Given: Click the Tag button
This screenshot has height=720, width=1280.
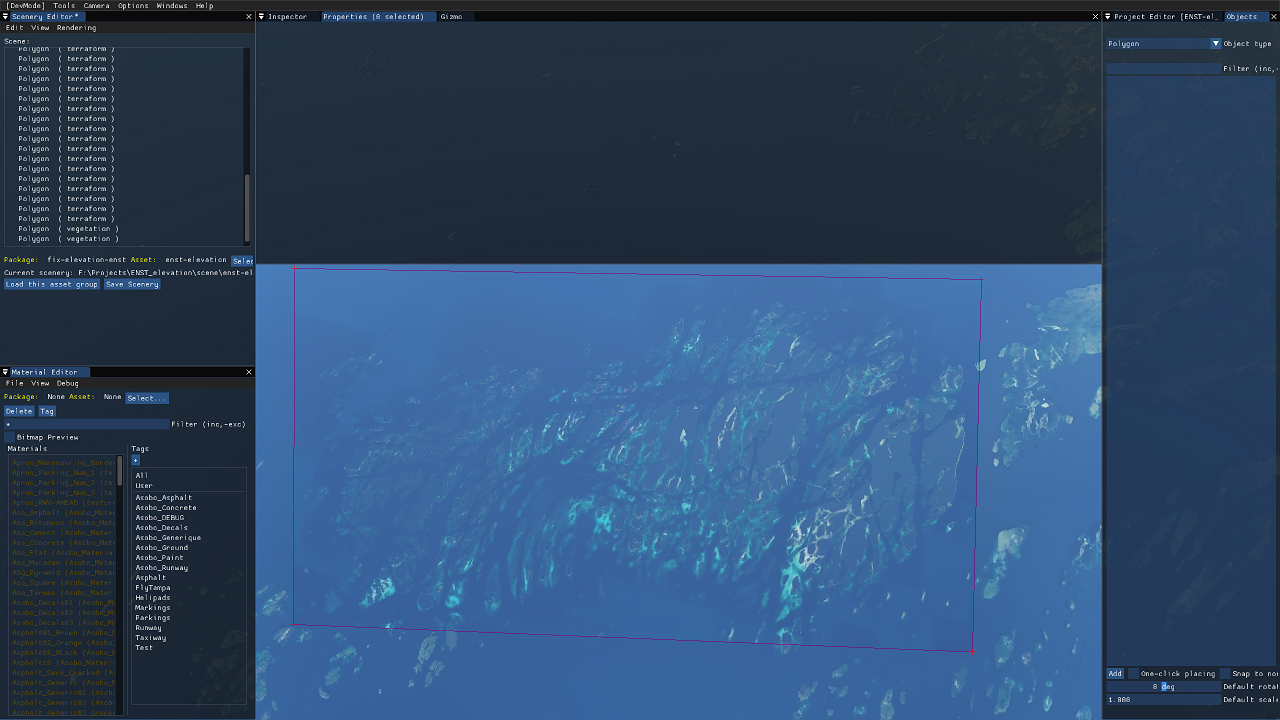Looking at the screenshot, I should coord(47,411).
